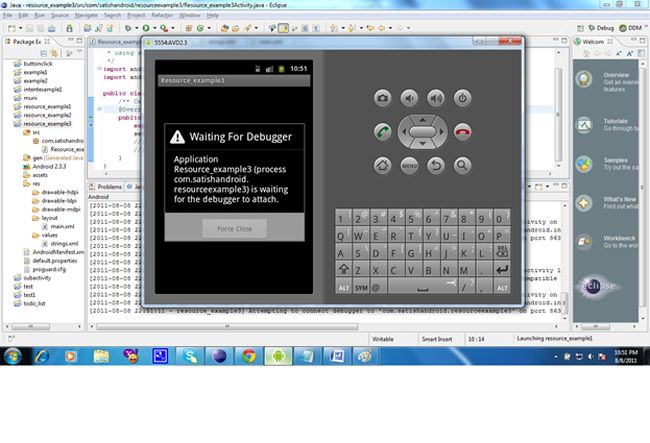Open the Run button dropdown arrow
Viewport: 650px width, 443px height.
point(154,28)
